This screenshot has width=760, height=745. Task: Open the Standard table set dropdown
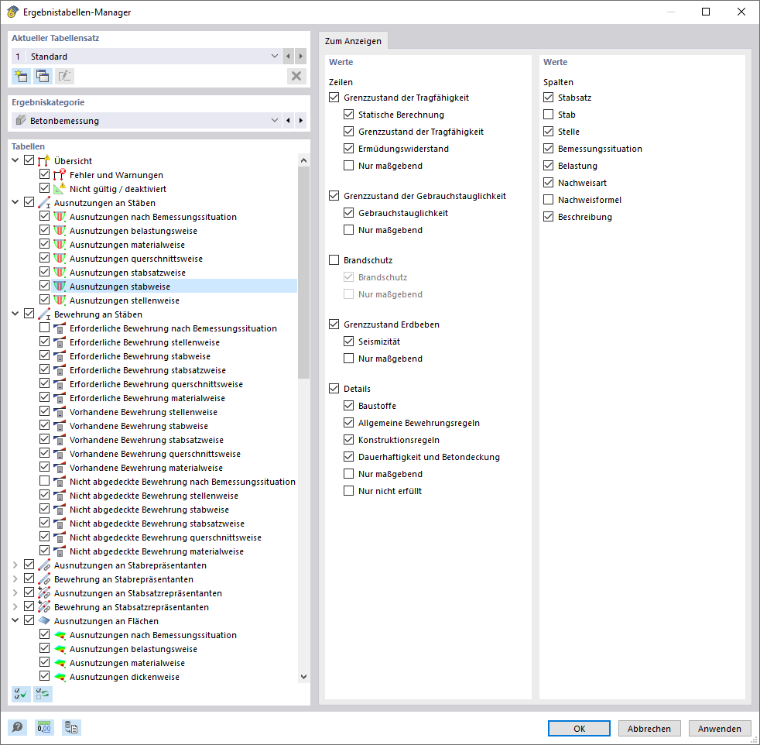pyautogui.click(x=274, y=56)
